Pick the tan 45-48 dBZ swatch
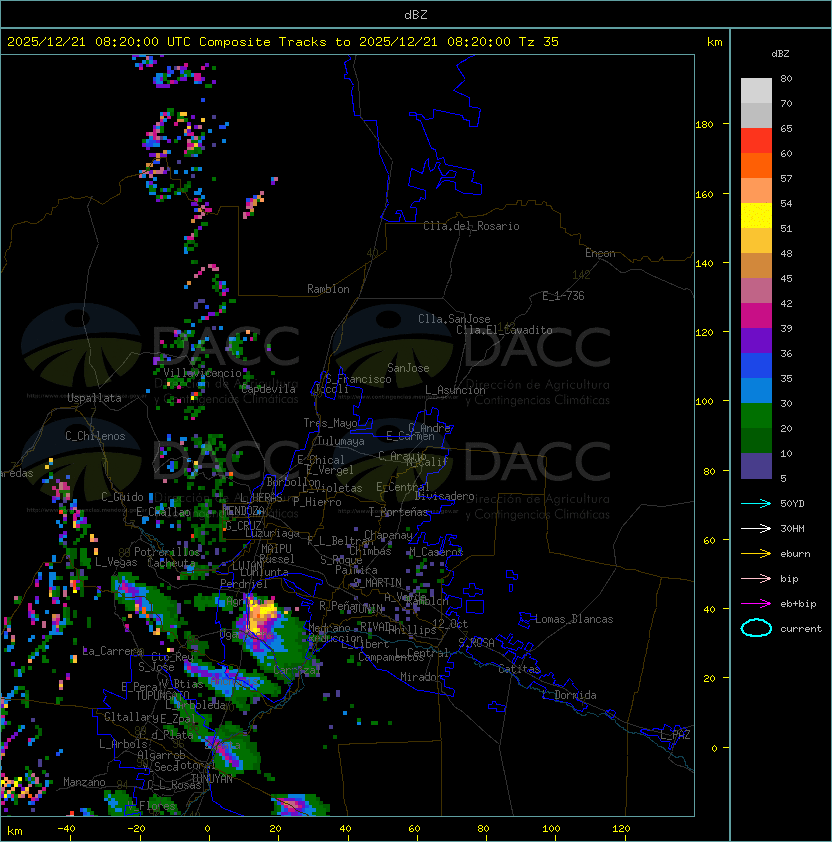The image size is (832, 842). point(756,266)
